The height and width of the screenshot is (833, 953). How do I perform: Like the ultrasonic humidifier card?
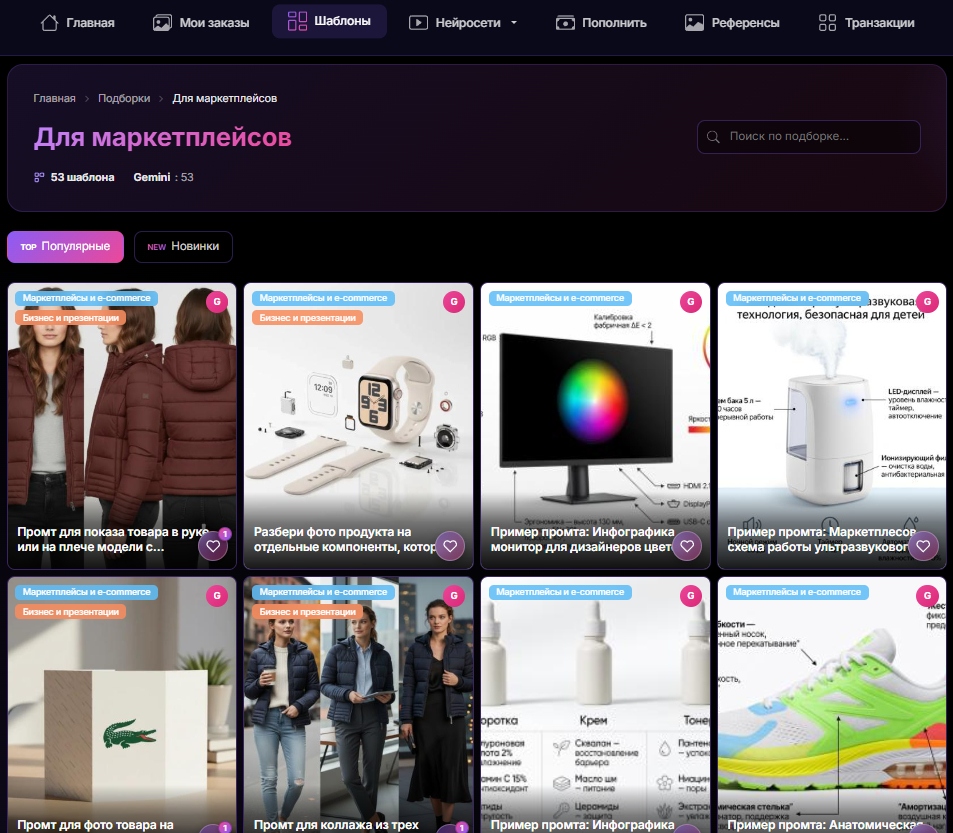click(923, 546)
